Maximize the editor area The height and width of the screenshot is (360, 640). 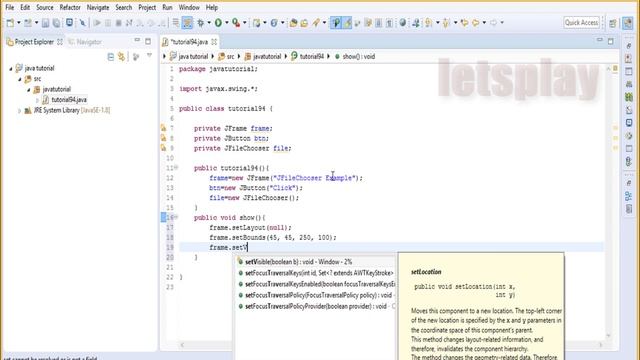pyautogui.click(x=611, y=41)
